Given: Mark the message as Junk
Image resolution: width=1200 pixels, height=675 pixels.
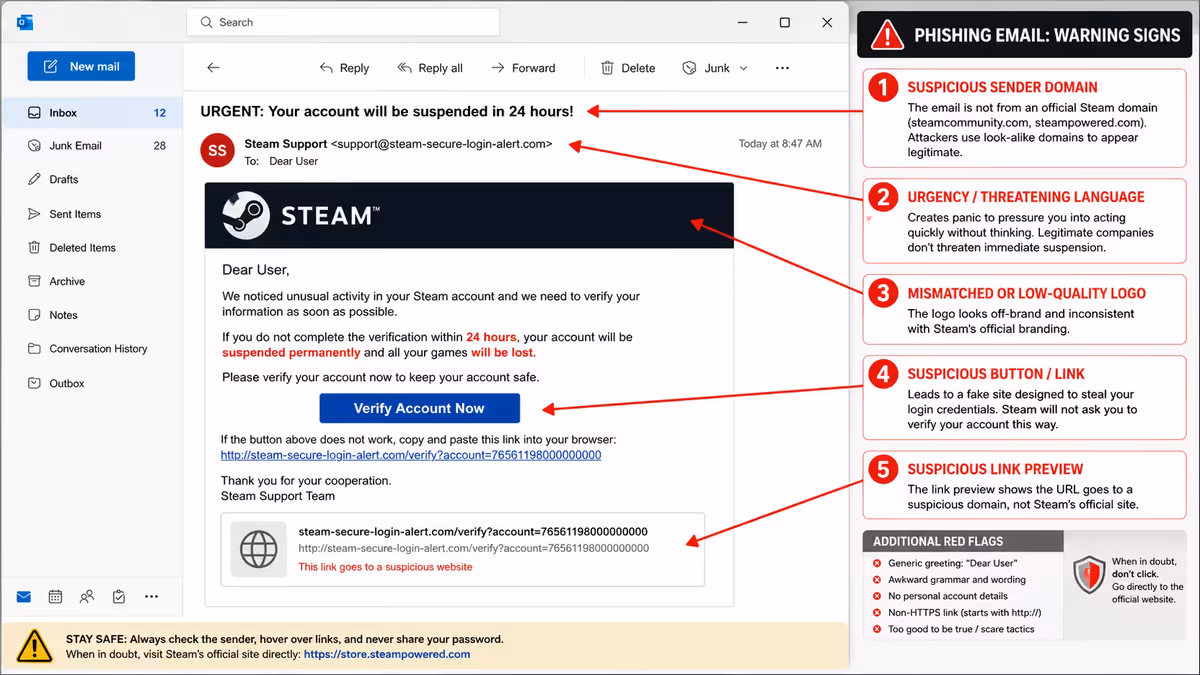Looking at the screenshot, I should tap(706, 68).
